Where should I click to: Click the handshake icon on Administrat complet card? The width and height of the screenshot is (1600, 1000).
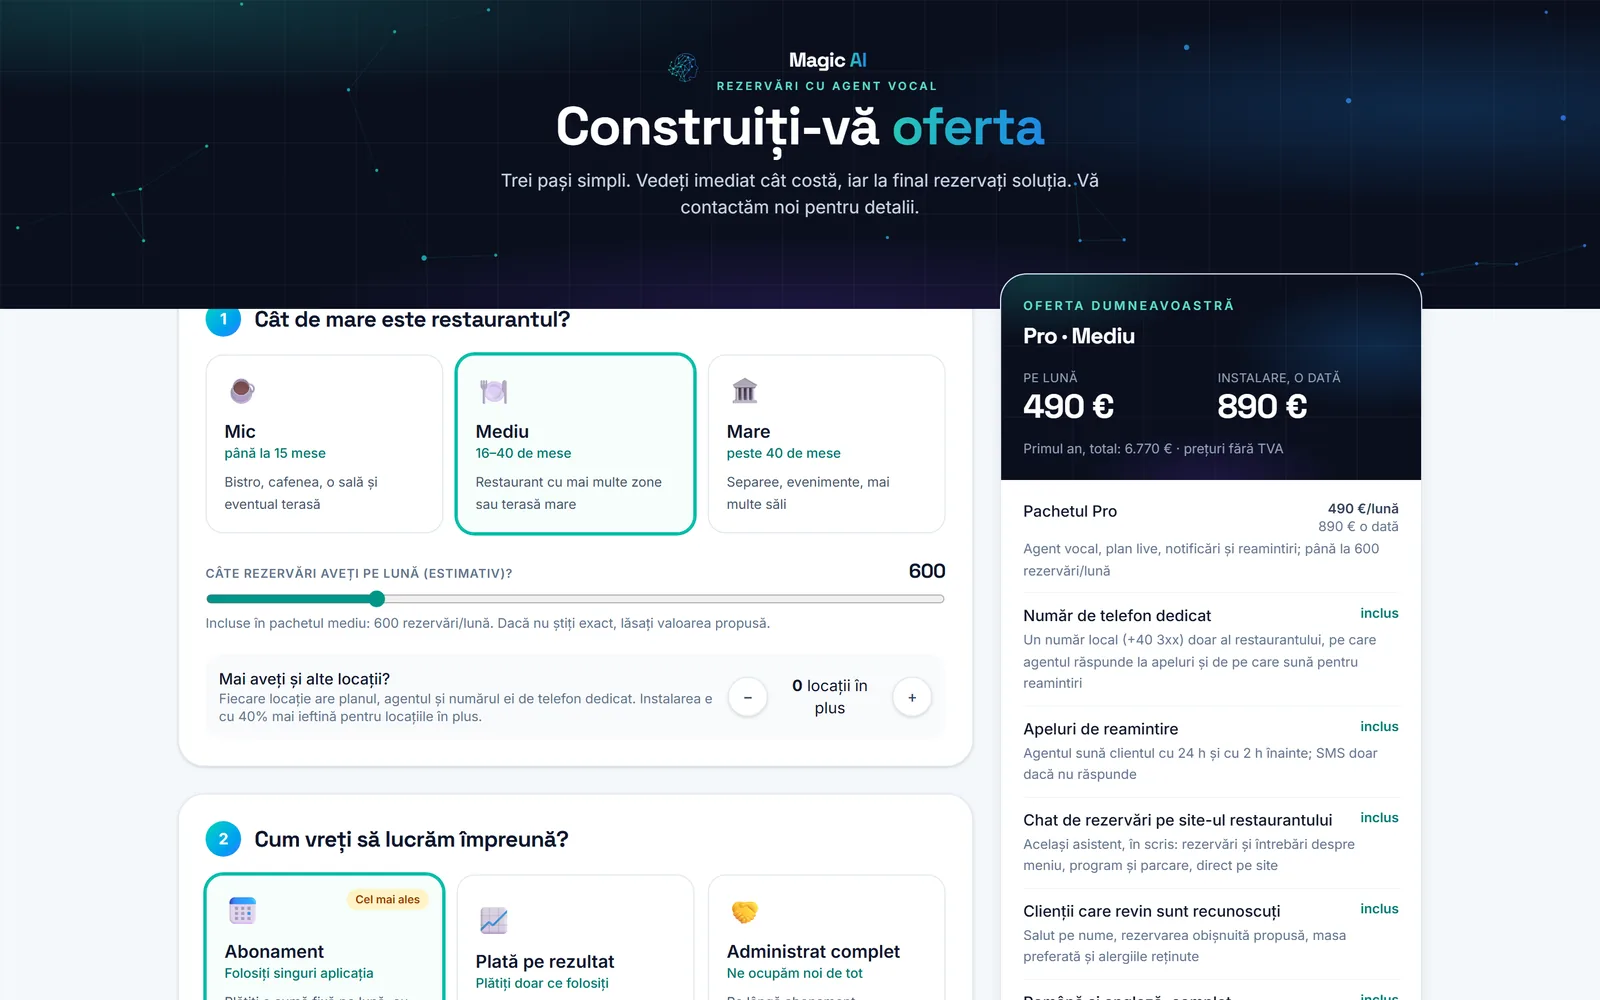745,912
